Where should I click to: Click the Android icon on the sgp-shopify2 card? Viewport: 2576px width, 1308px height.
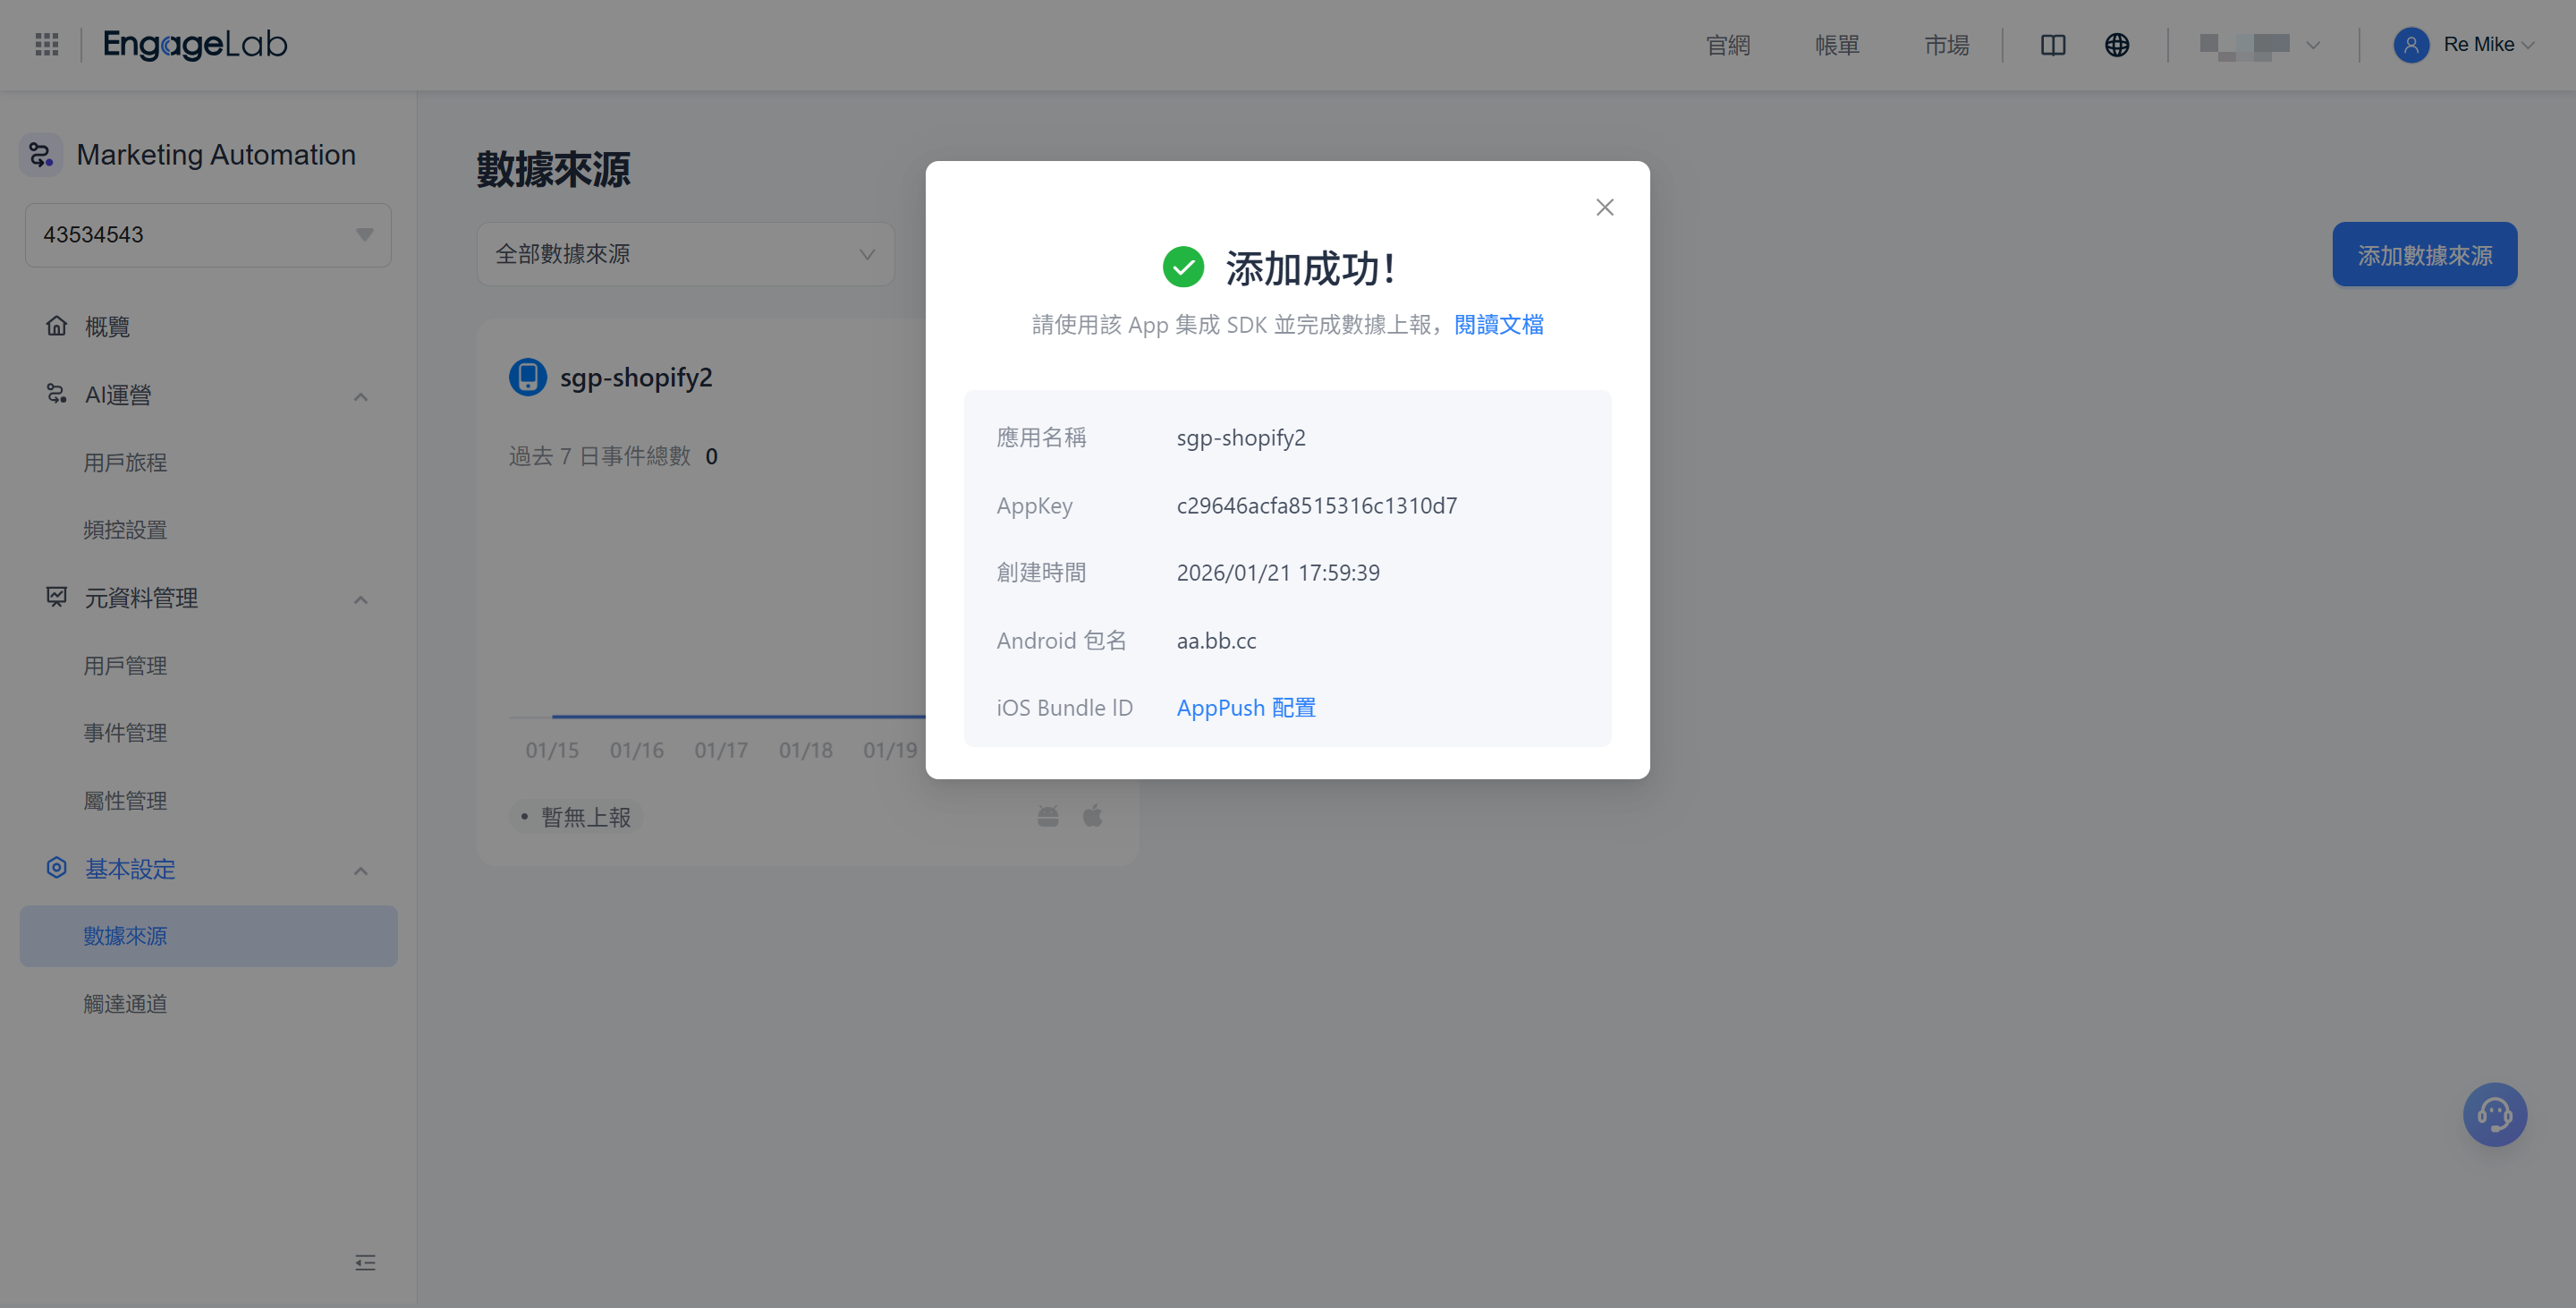click(1047, 816)
